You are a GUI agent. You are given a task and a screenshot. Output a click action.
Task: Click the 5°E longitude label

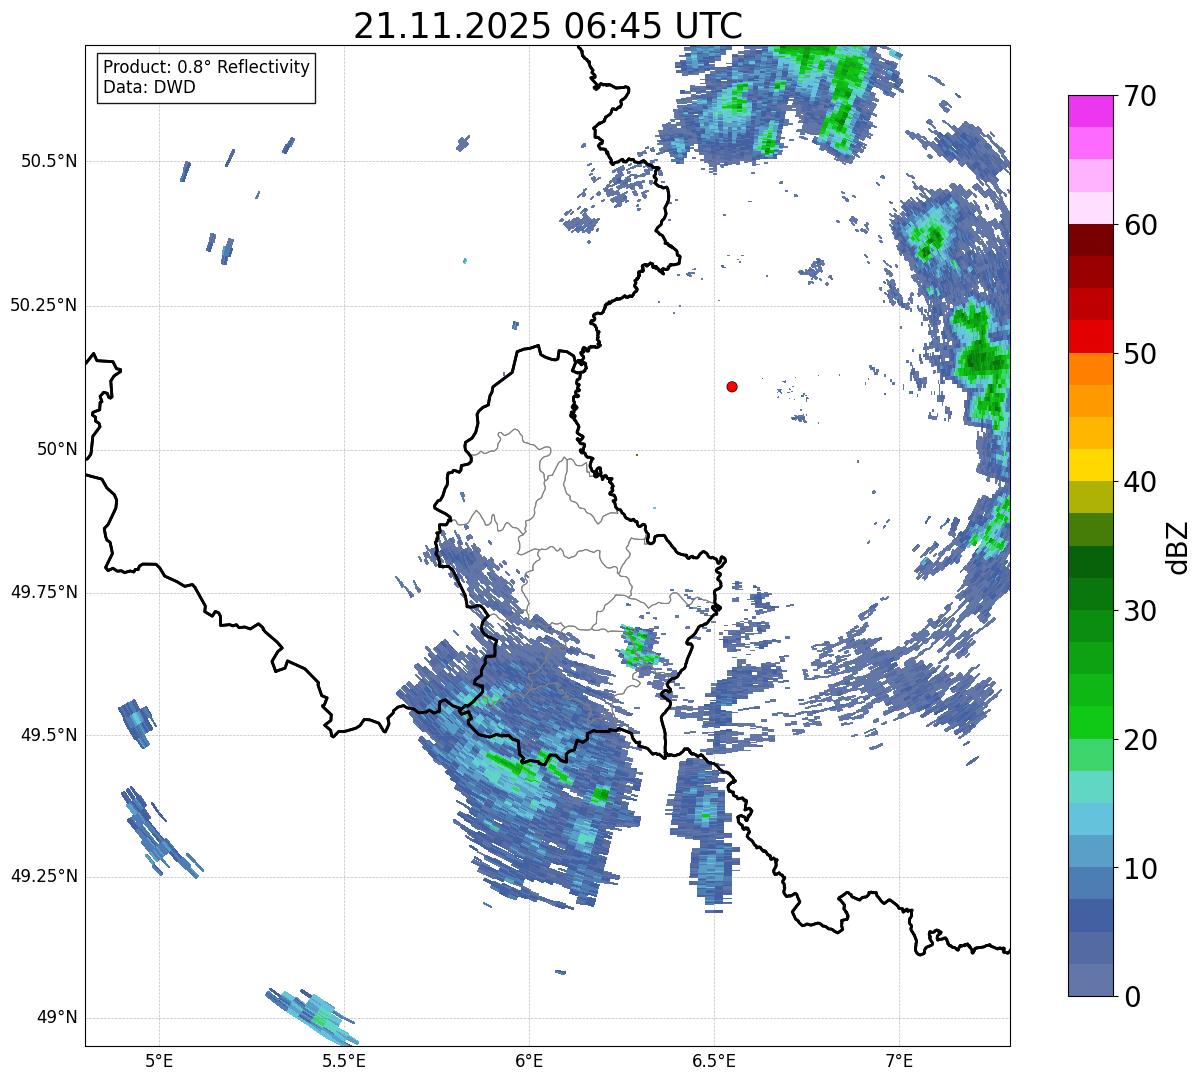pyautogui.click(x=159, y=1061)
